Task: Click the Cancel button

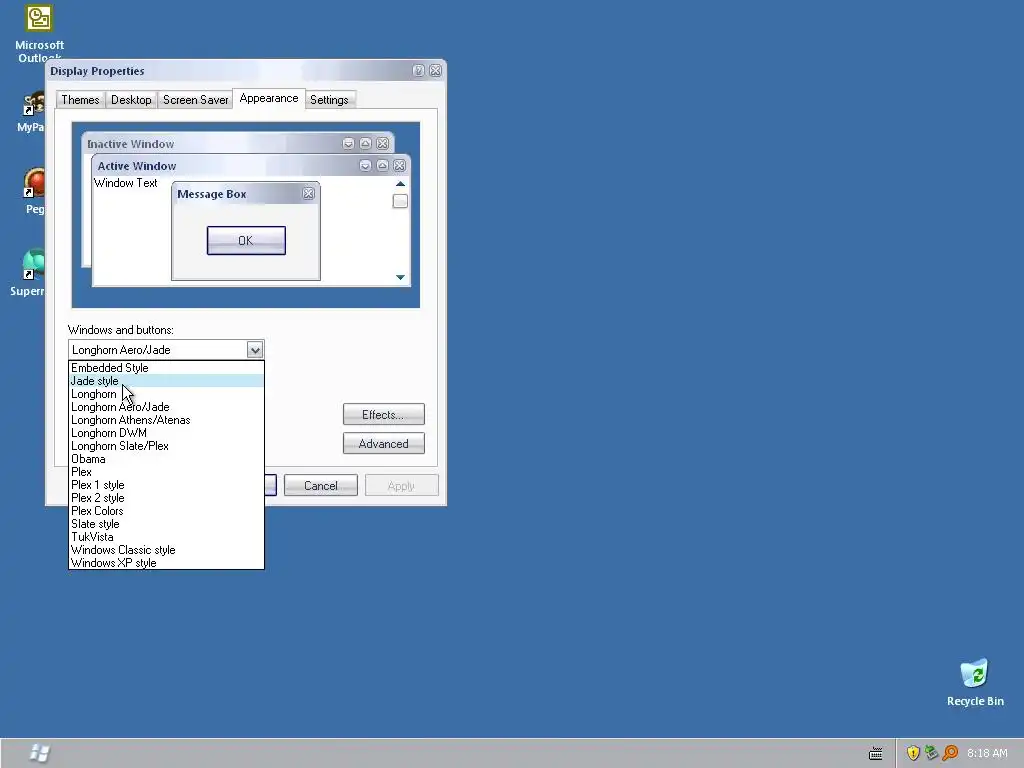Action: coord(321,486)
